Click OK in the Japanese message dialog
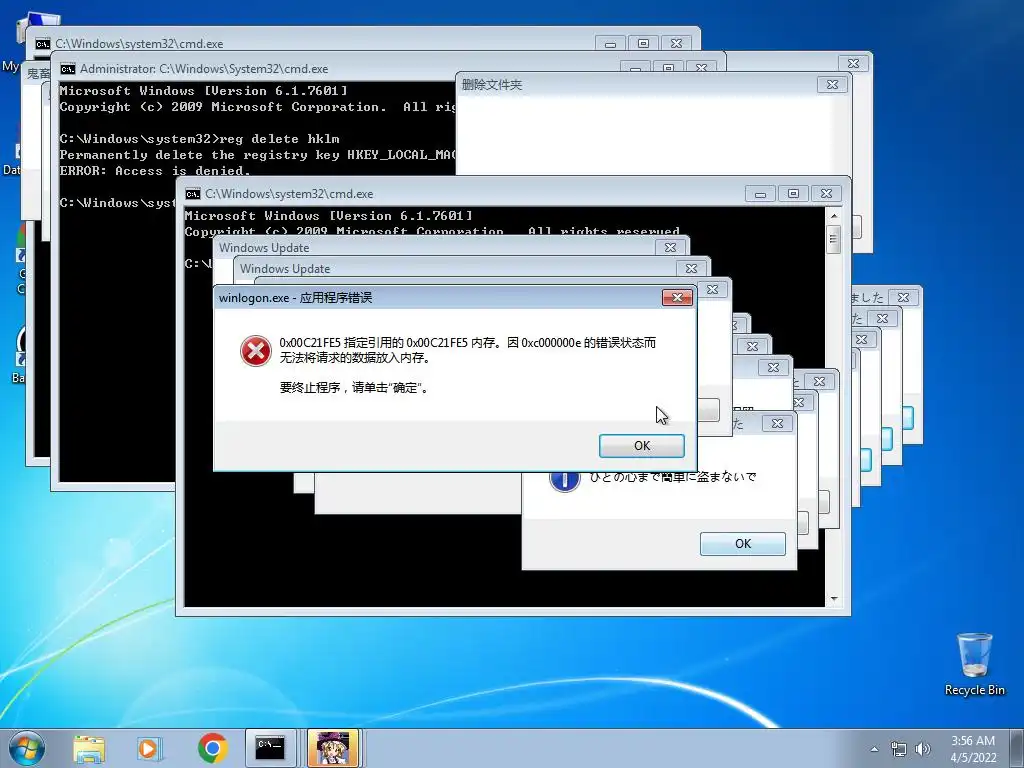Viewport: 1024px width, 768px height. click(743, 543)
